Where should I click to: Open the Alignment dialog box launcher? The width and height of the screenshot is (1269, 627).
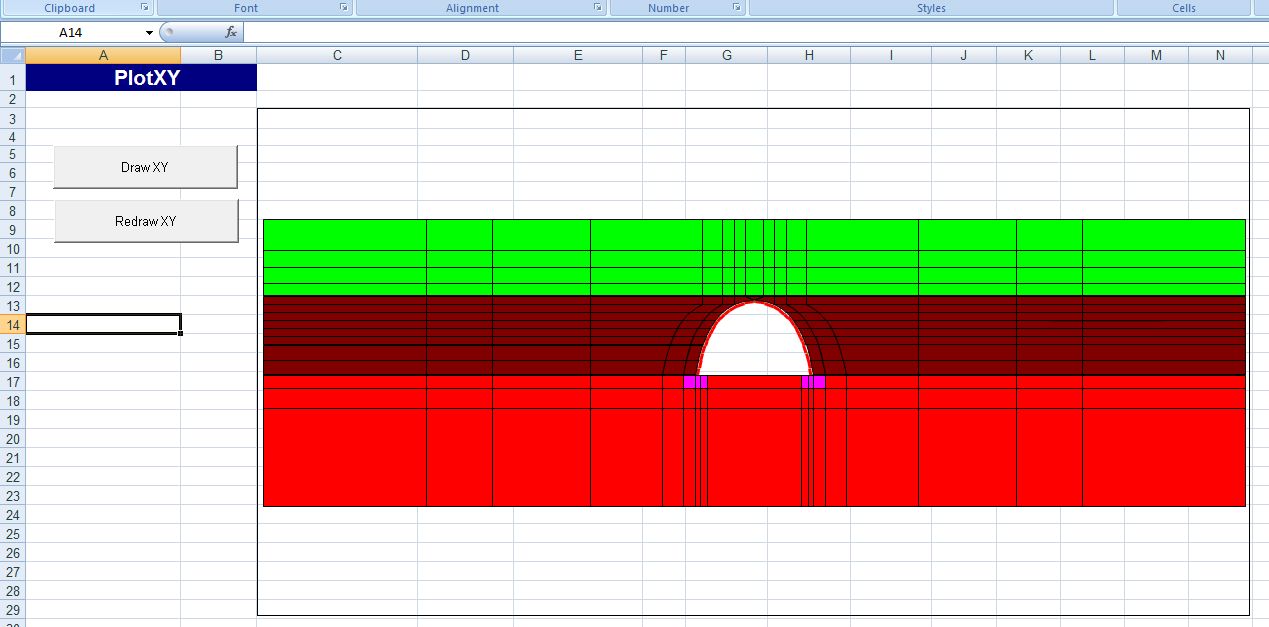[596, 8]
